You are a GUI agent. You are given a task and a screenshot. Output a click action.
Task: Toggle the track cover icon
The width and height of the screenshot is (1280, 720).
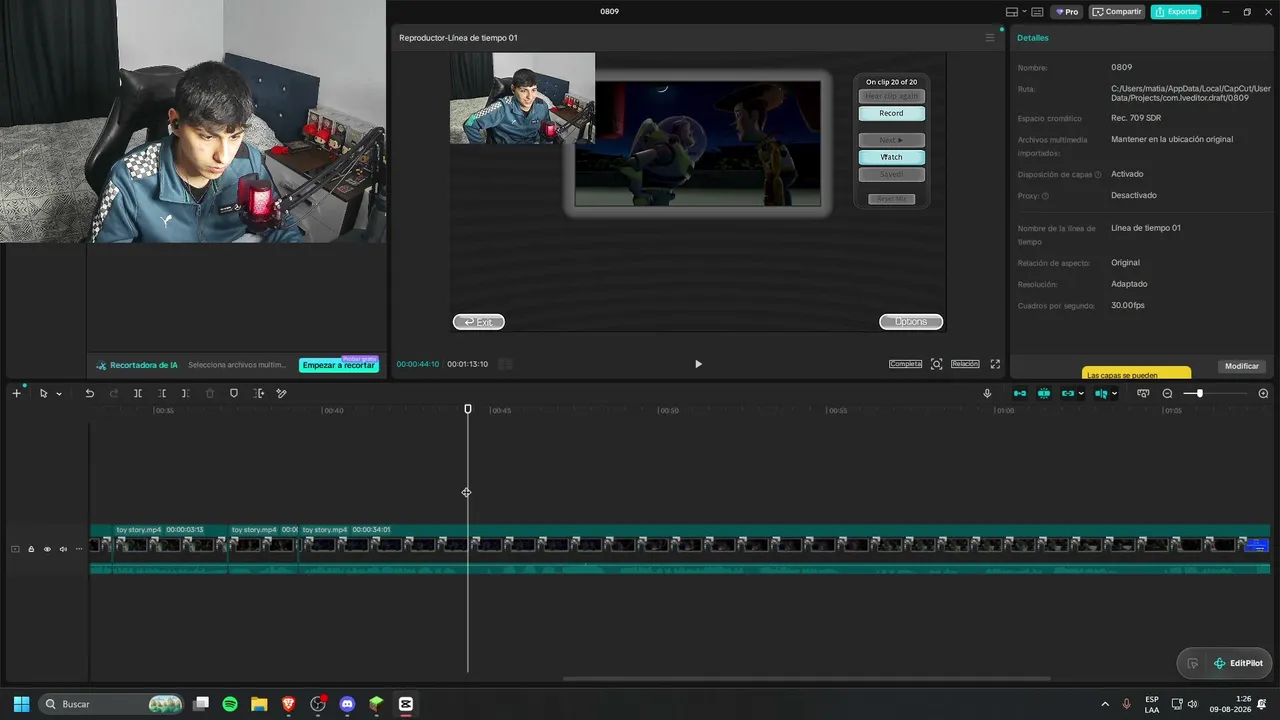[15, 549]
